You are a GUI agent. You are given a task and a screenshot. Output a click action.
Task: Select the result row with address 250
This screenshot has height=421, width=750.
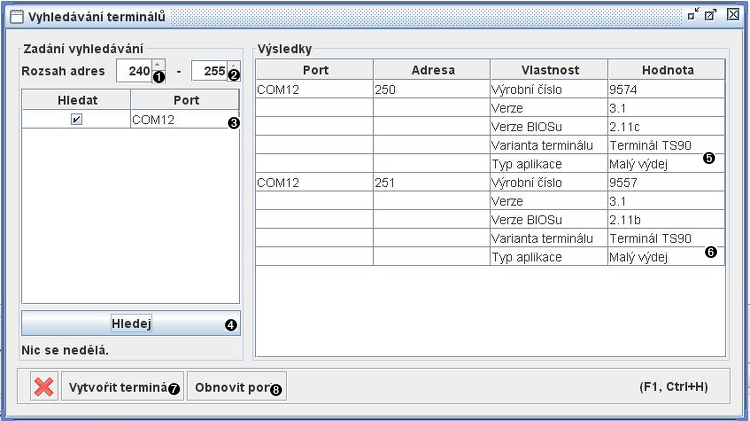[431, 89]
